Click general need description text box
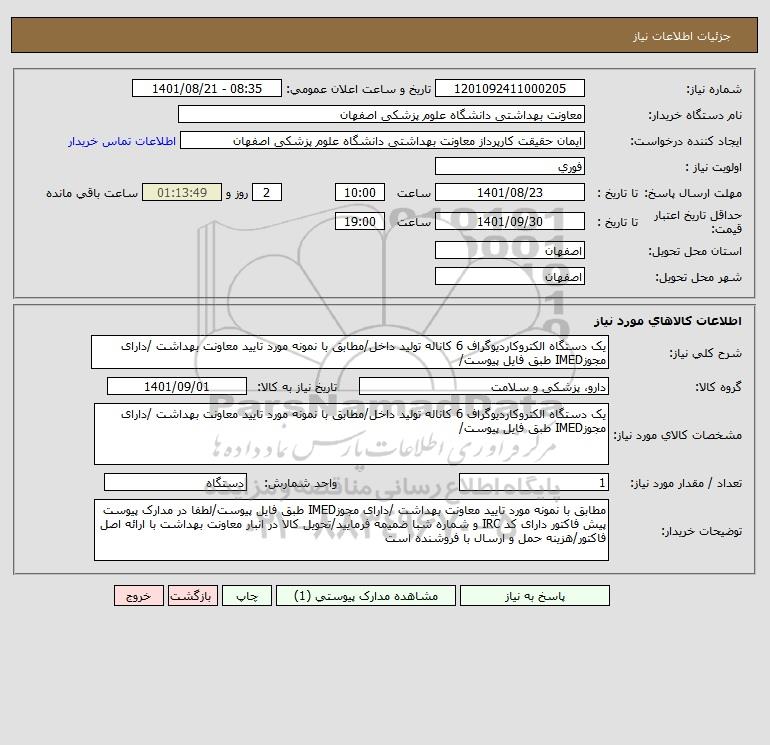The width and height of the screenshot is (770, 745). click(350, 353)
